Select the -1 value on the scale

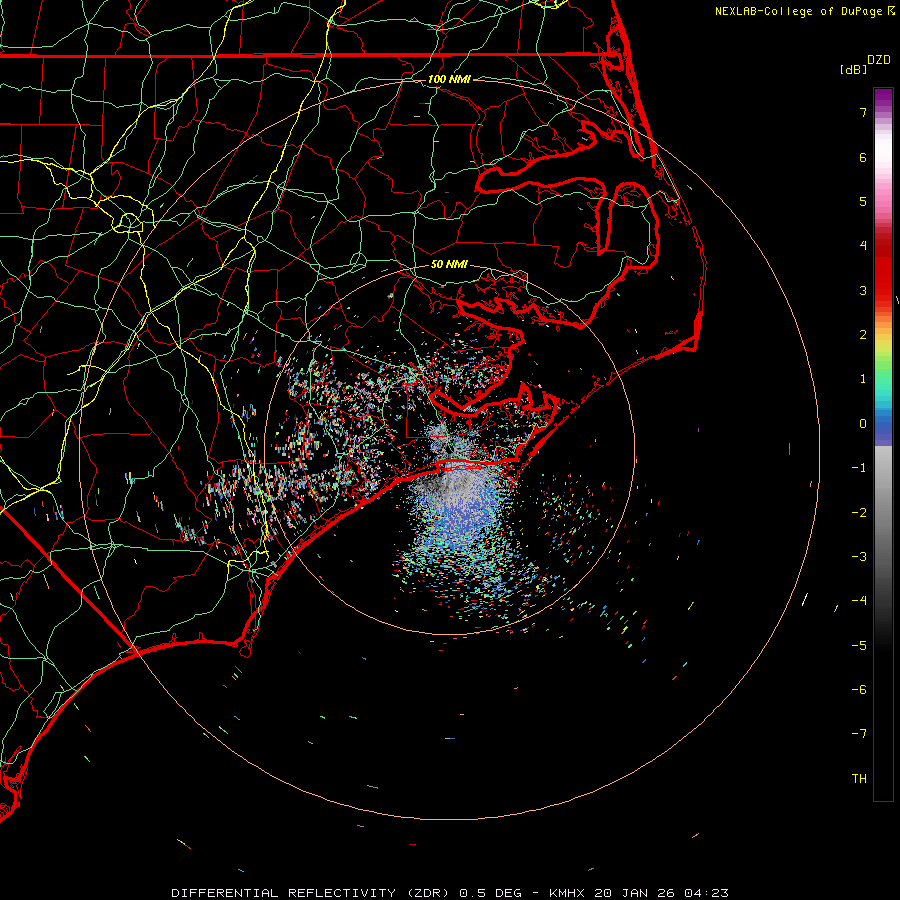coord(859,468)
